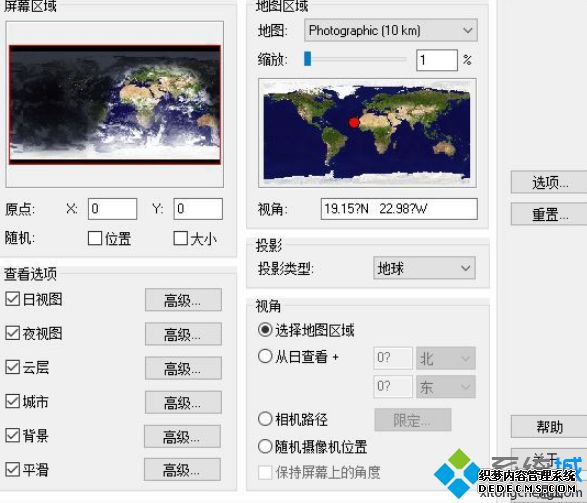Screen dimensions: 587x503
Task: Click the 视角 coordinates field 19.15?N 22.98?W
Action: pos(399,209)
